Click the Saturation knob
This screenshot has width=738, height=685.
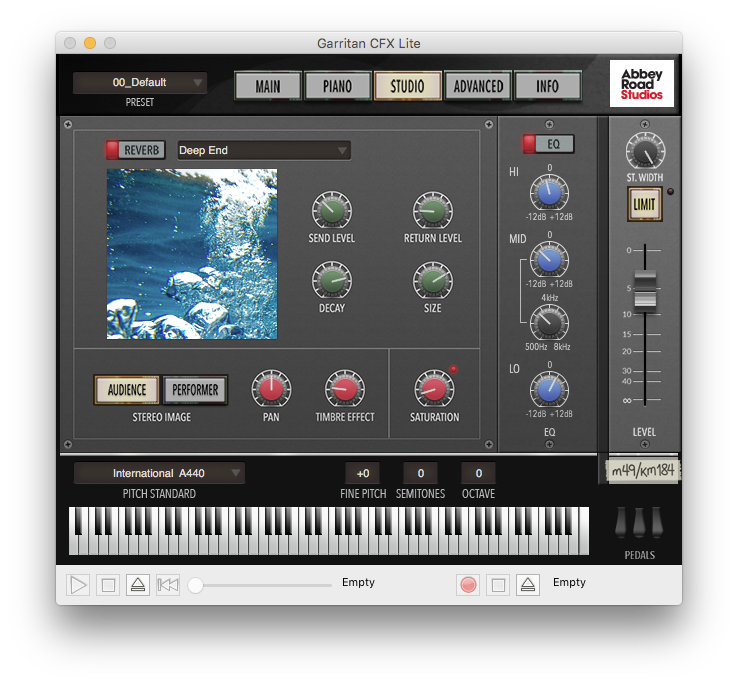pos(434,389)
